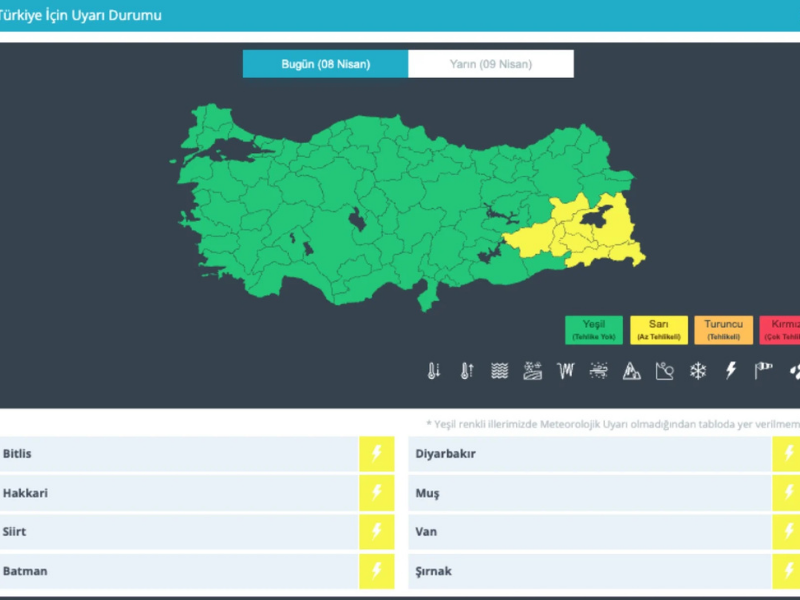The height and width of the screenshot is (600, 800).
Task: Click the high temperature thermometer icon
Action: 466,371
